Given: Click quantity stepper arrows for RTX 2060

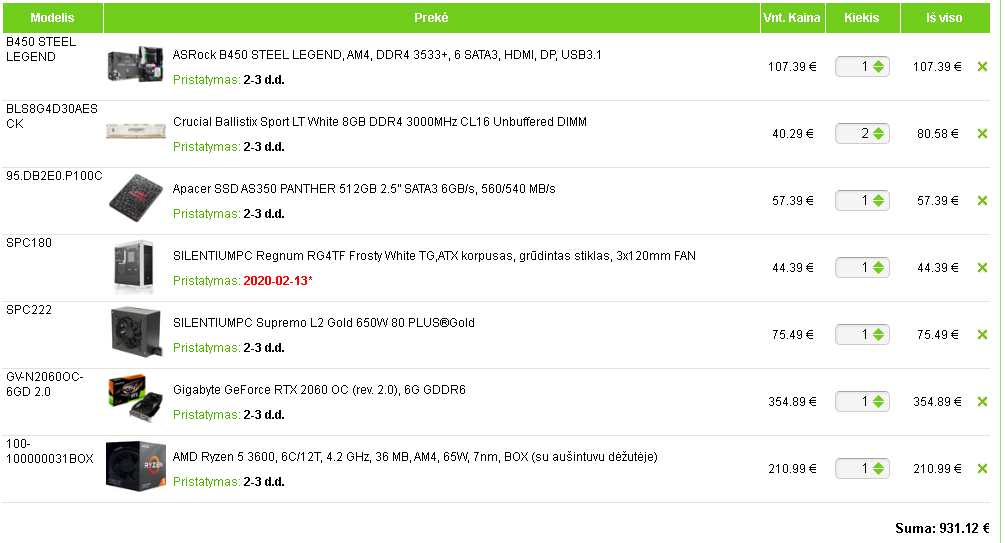Looking at the screenshot, I should point(879,401).
